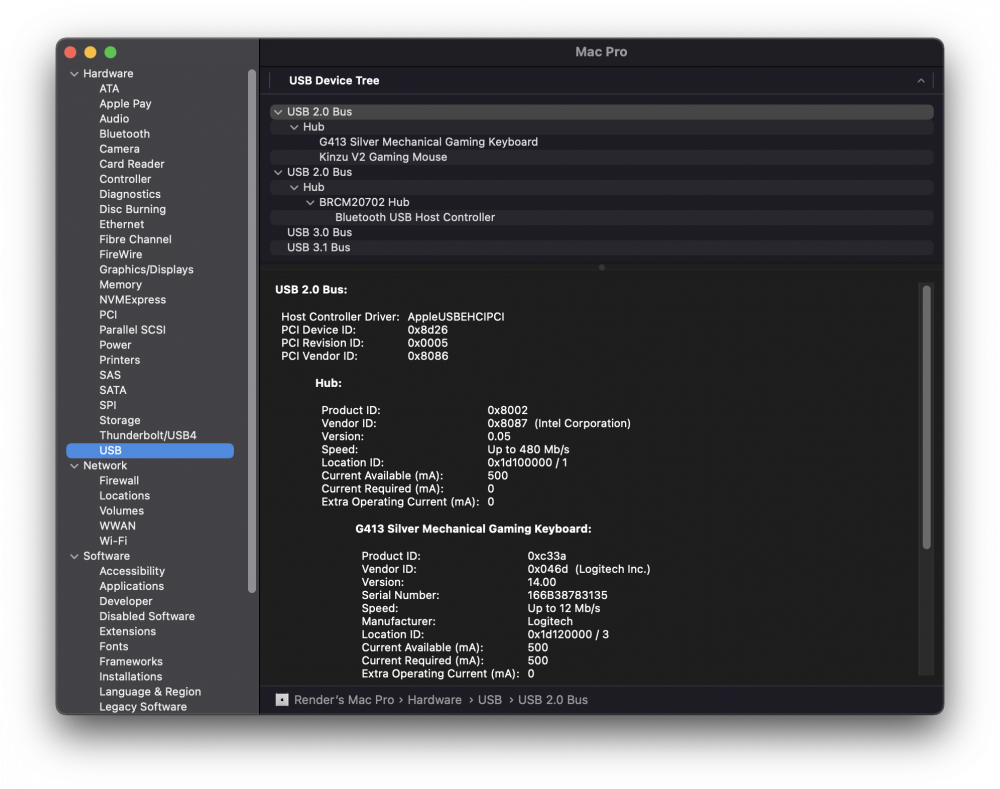Select Bluetooth USB Host Controller row
Image resolution: width=1000 pixels, height=789 pixels.
[x=601, y=217]
